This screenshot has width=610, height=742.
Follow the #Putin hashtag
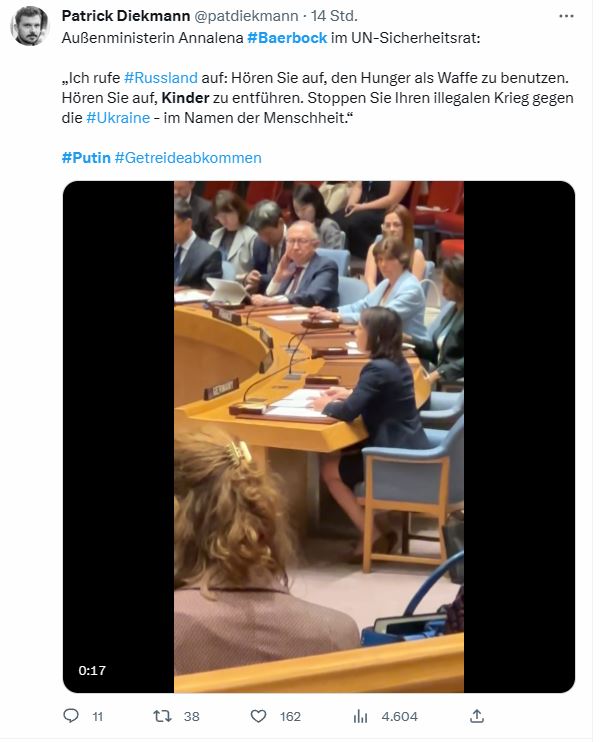pos(86,158)
